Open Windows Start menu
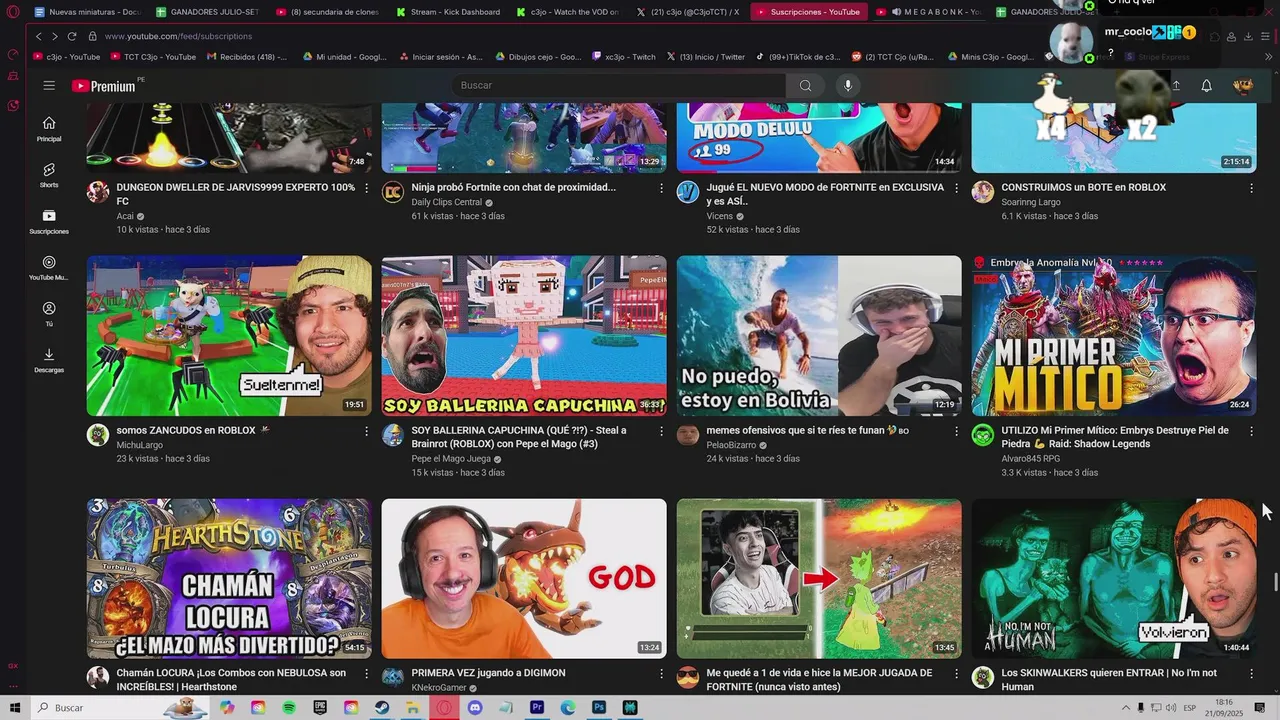1280x720 pixels. pyautogui.click(x=15, y=708)
